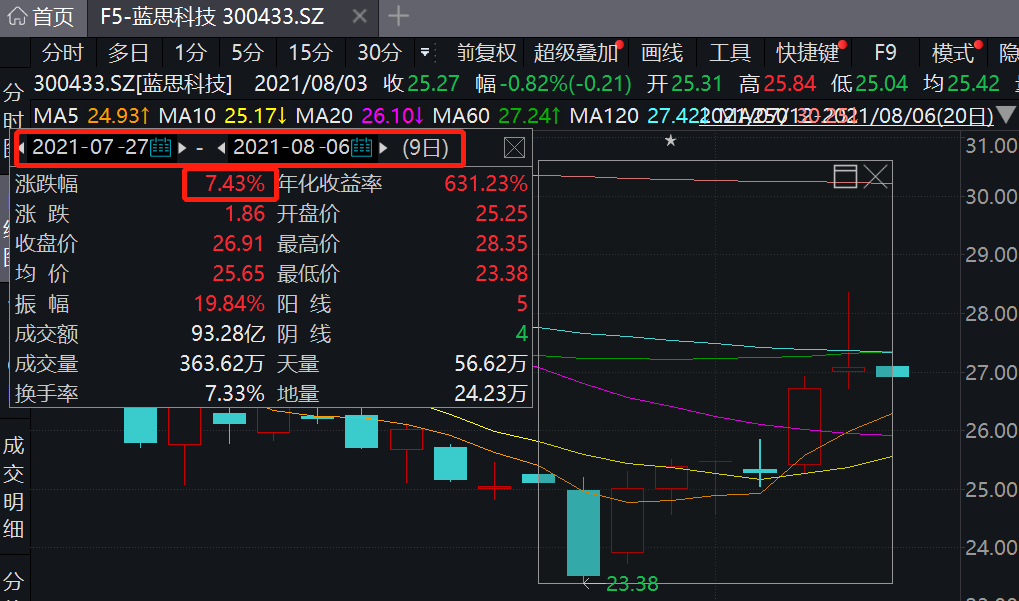
Task: Select the 多日 chart period
Action: (x=128, y=53)
